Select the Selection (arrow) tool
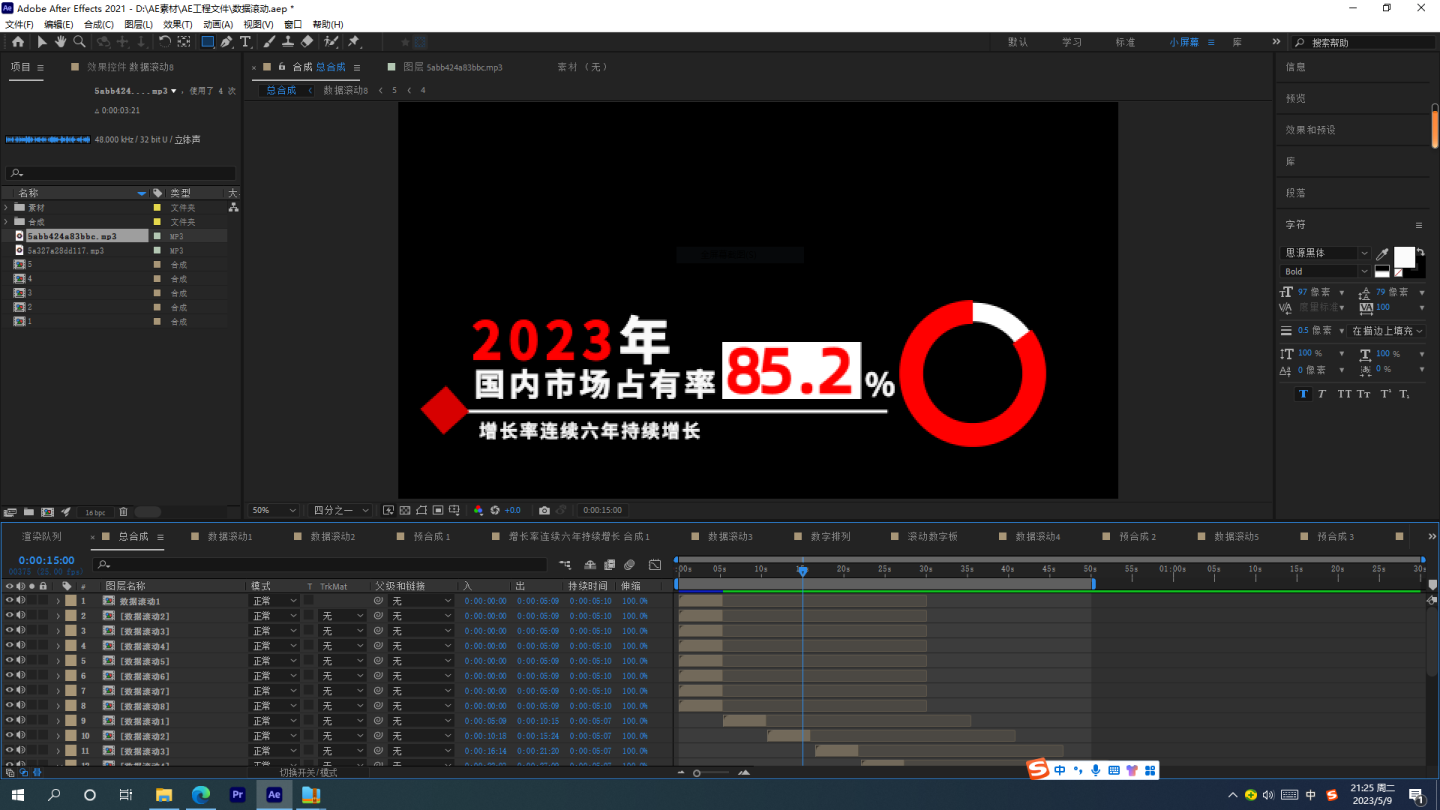 point(42,42)
